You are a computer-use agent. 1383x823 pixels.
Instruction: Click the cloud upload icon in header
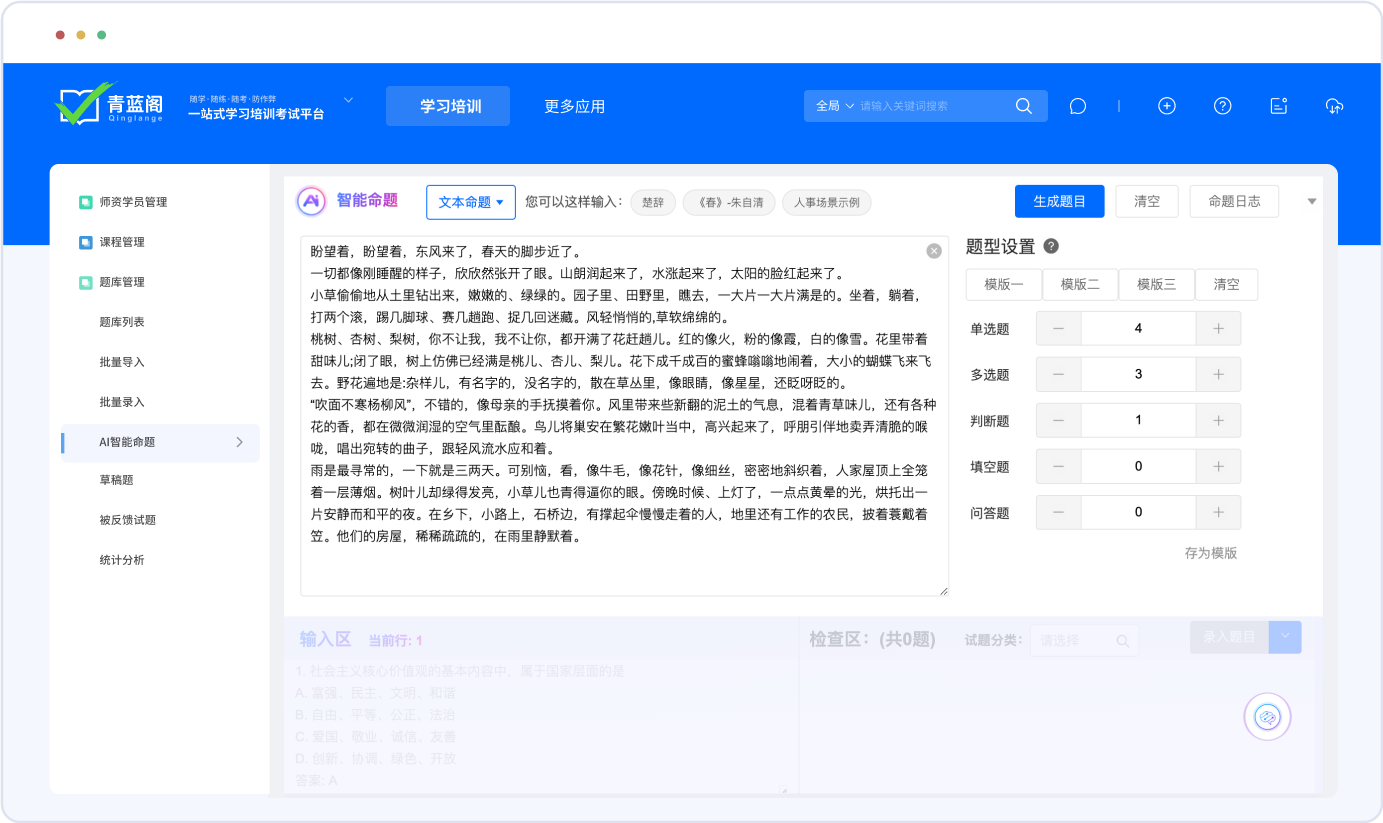coord(1334,106)
